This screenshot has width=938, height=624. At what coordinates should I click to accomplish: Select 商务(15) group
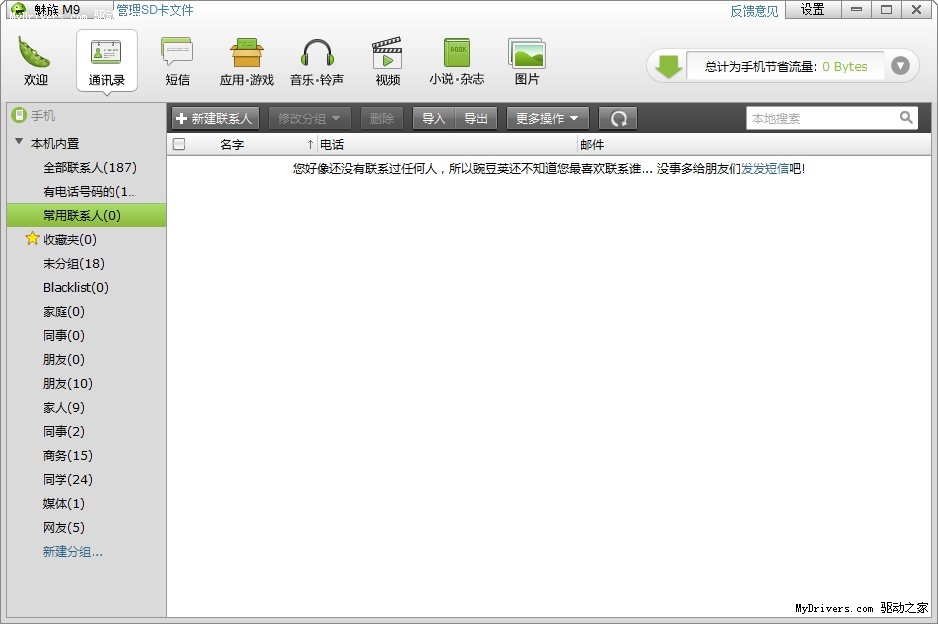[86, 455]
